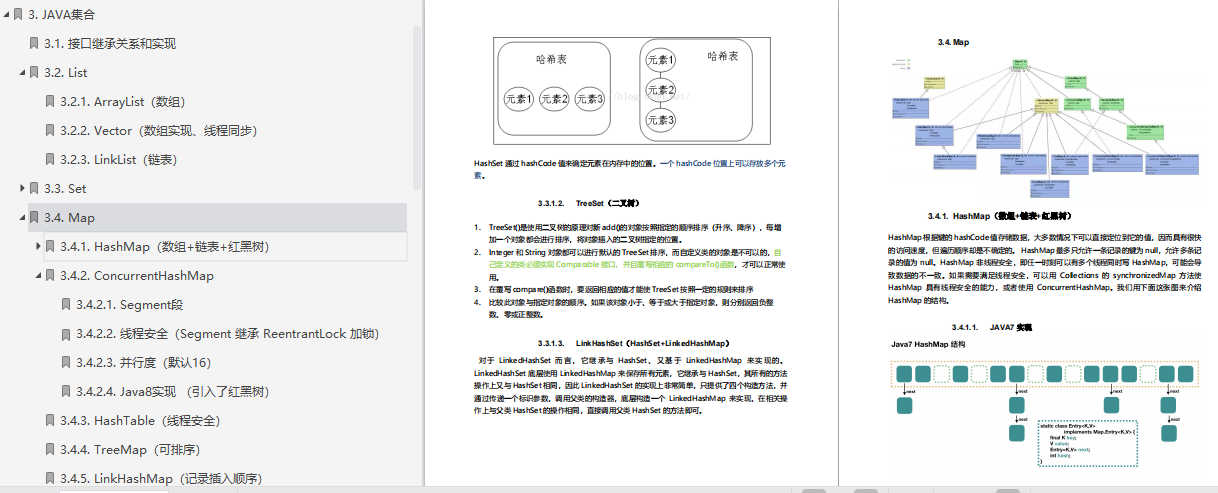Click the bookmarks panel vertical scrollbar
Image resolution: width=1218 pixels, height=493 pixels.
(x=417, y=107)
